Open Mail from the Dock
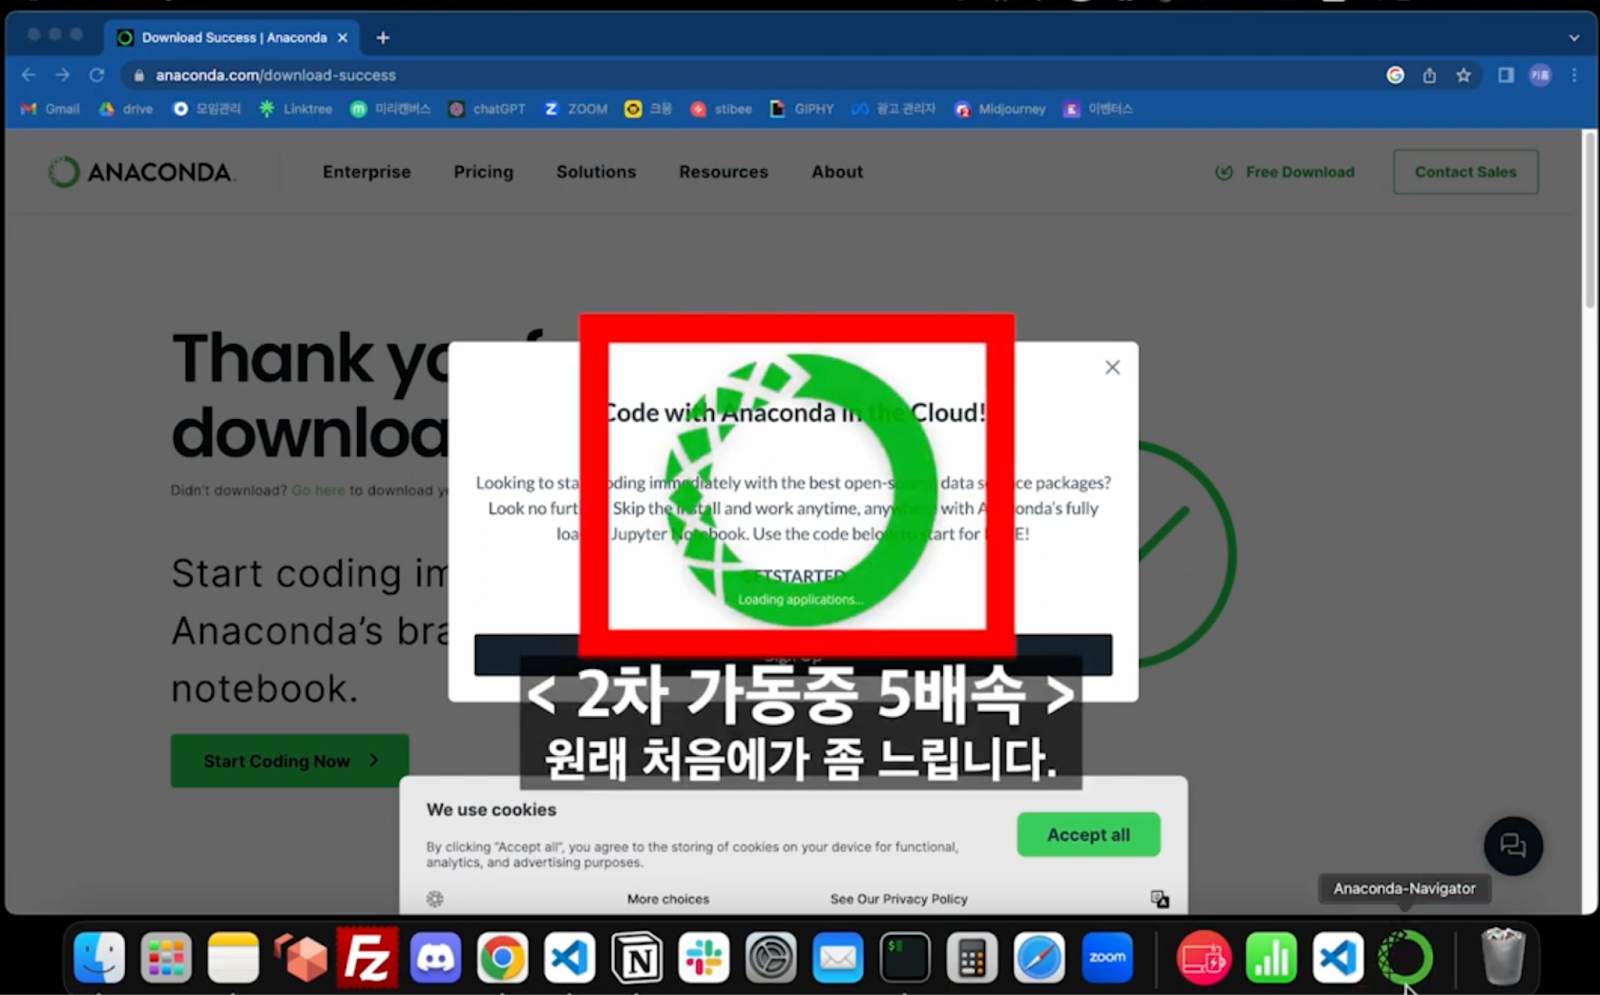This screenshot has height=995, width=1600. pyautogui.click(x=838, y=958)
